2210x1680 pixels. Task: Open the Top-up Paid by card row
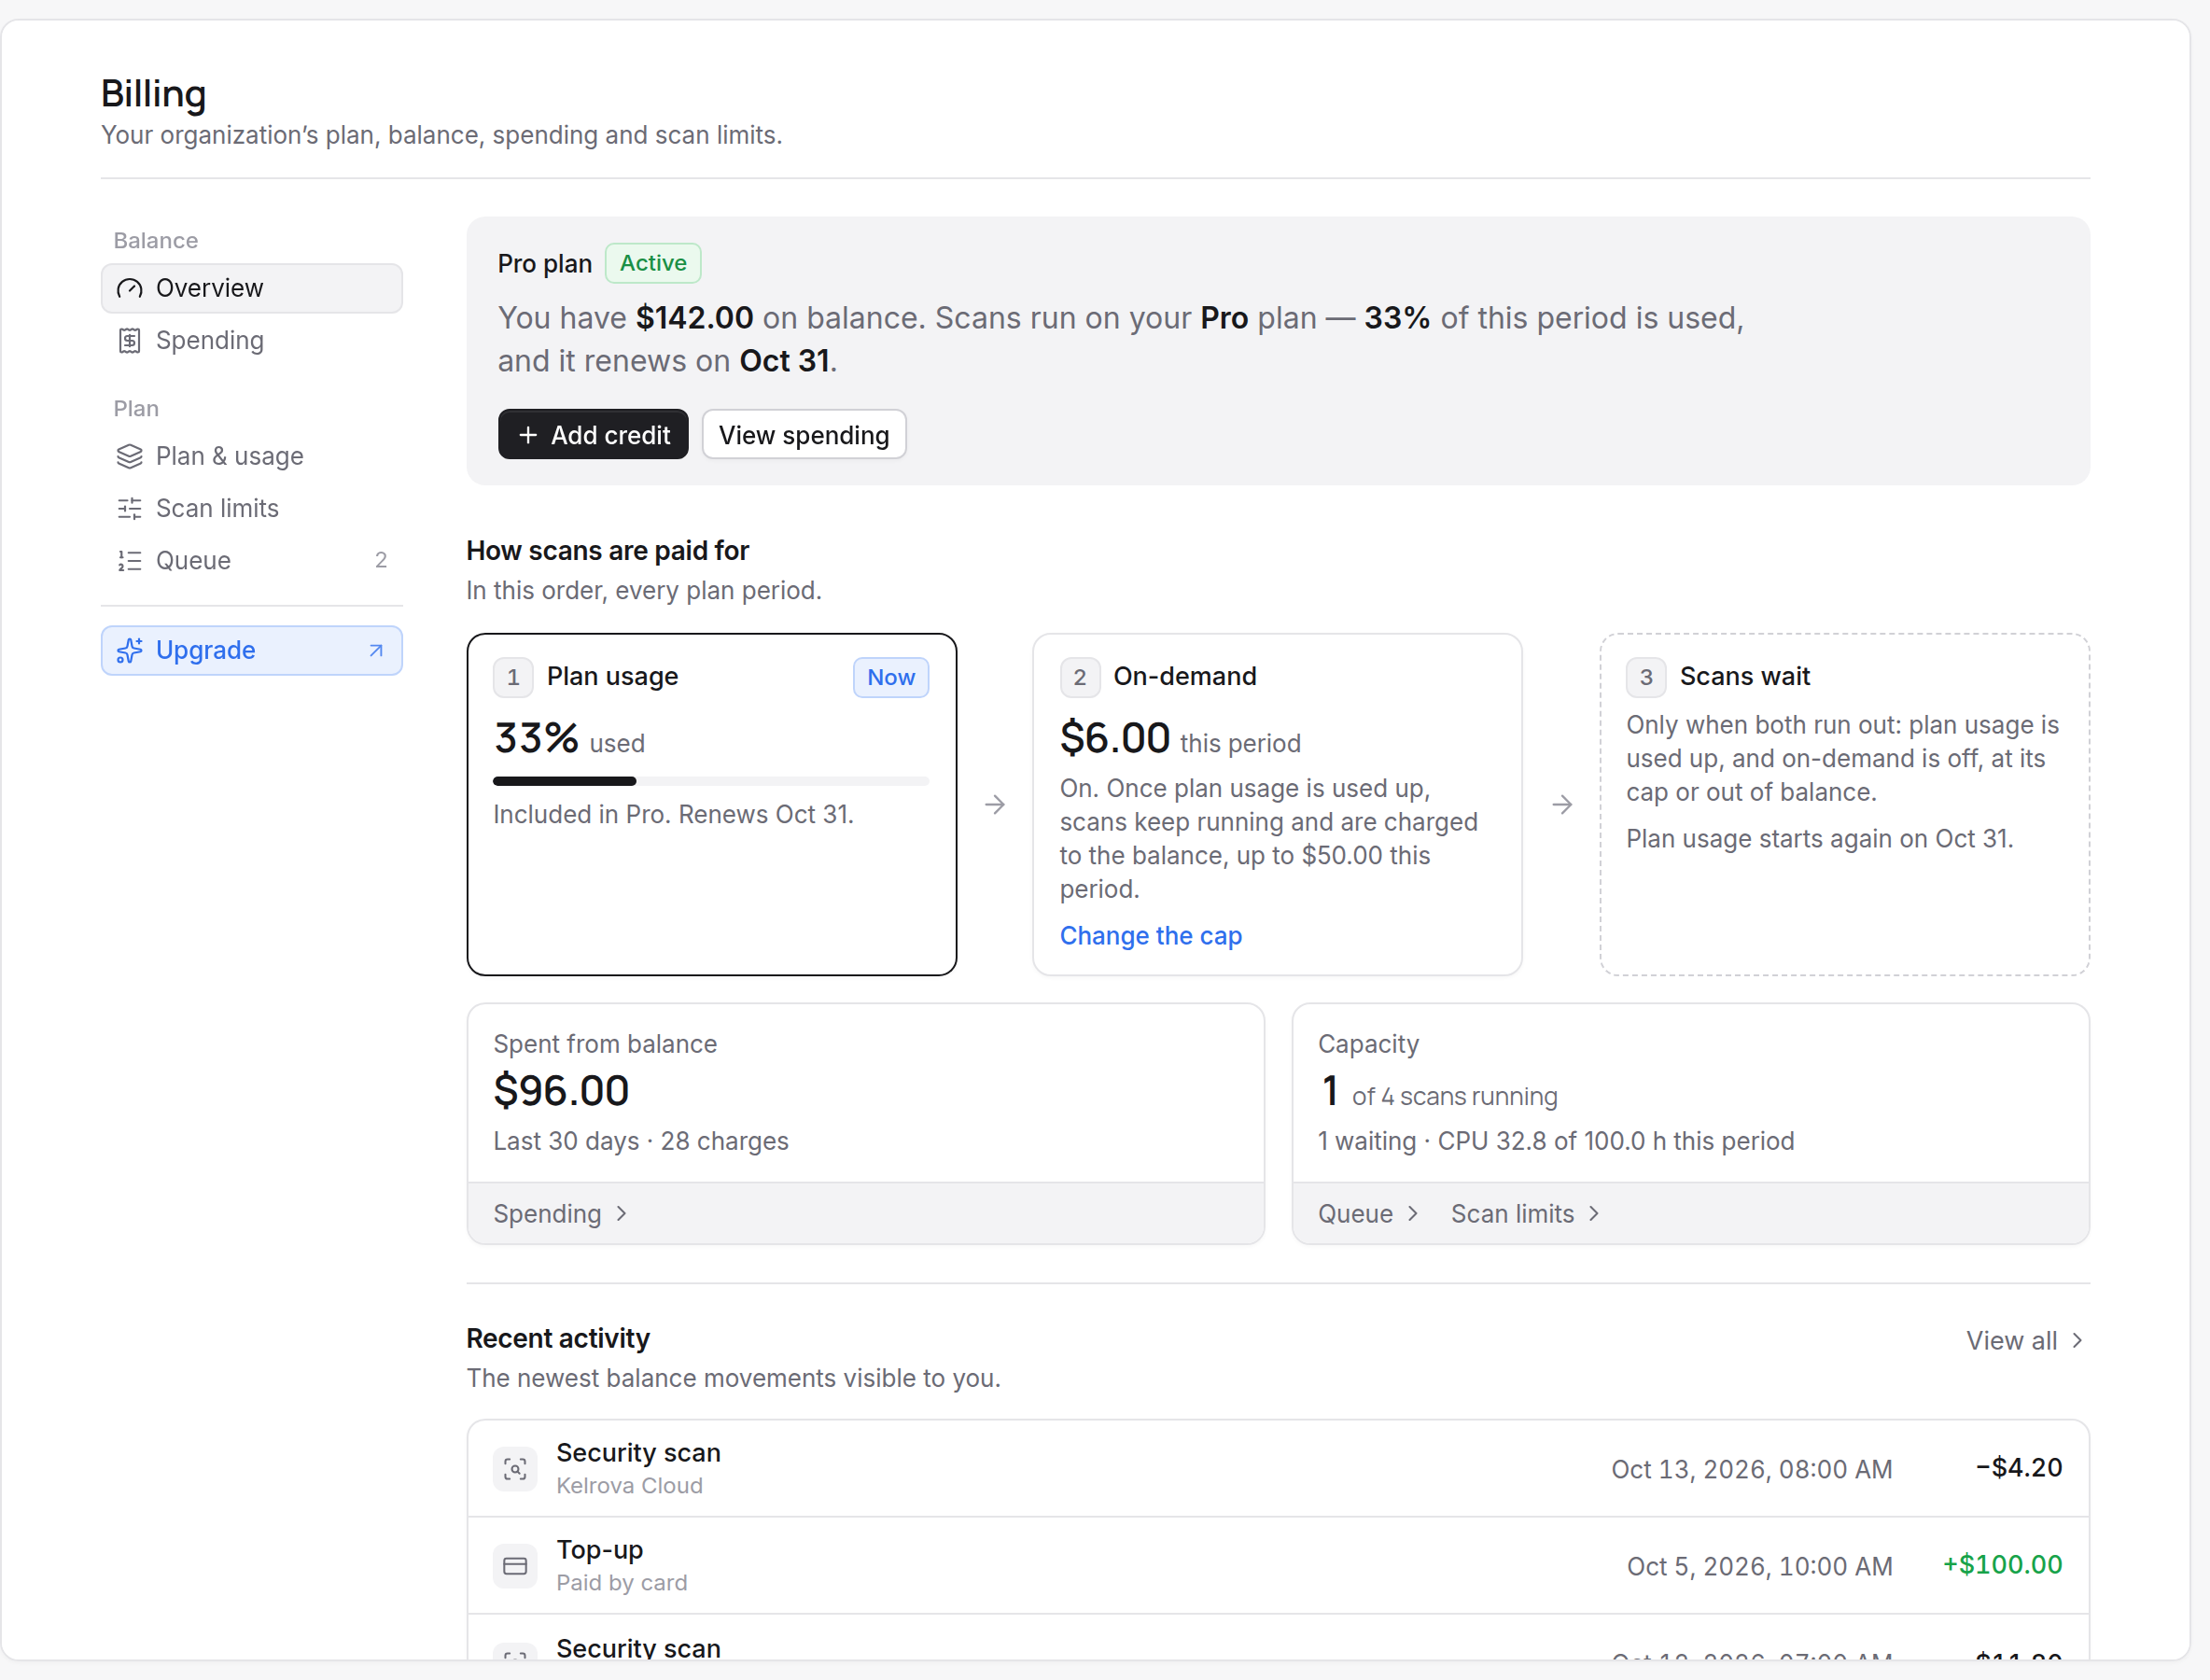point(1277,1565)
